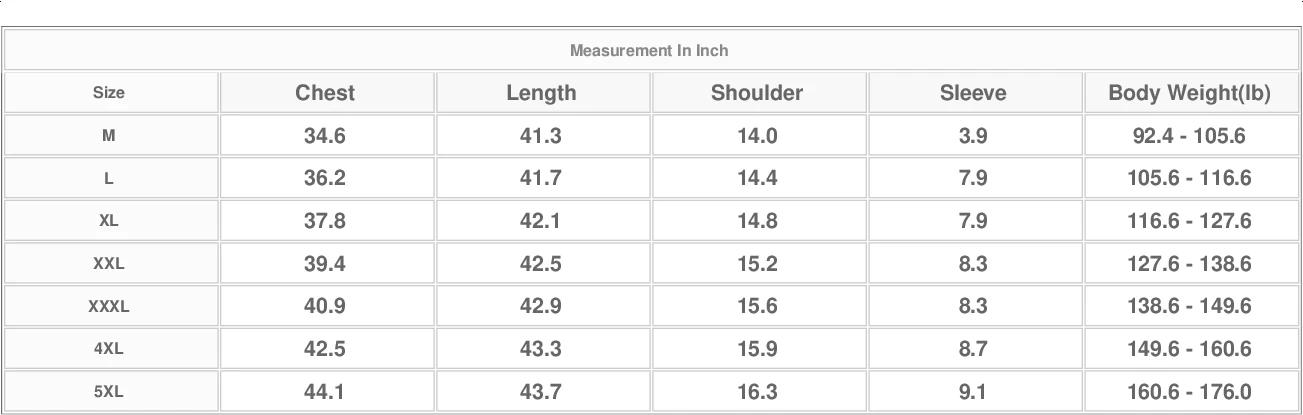Click the Body Weight(lb) column header

pos(1189,93)
